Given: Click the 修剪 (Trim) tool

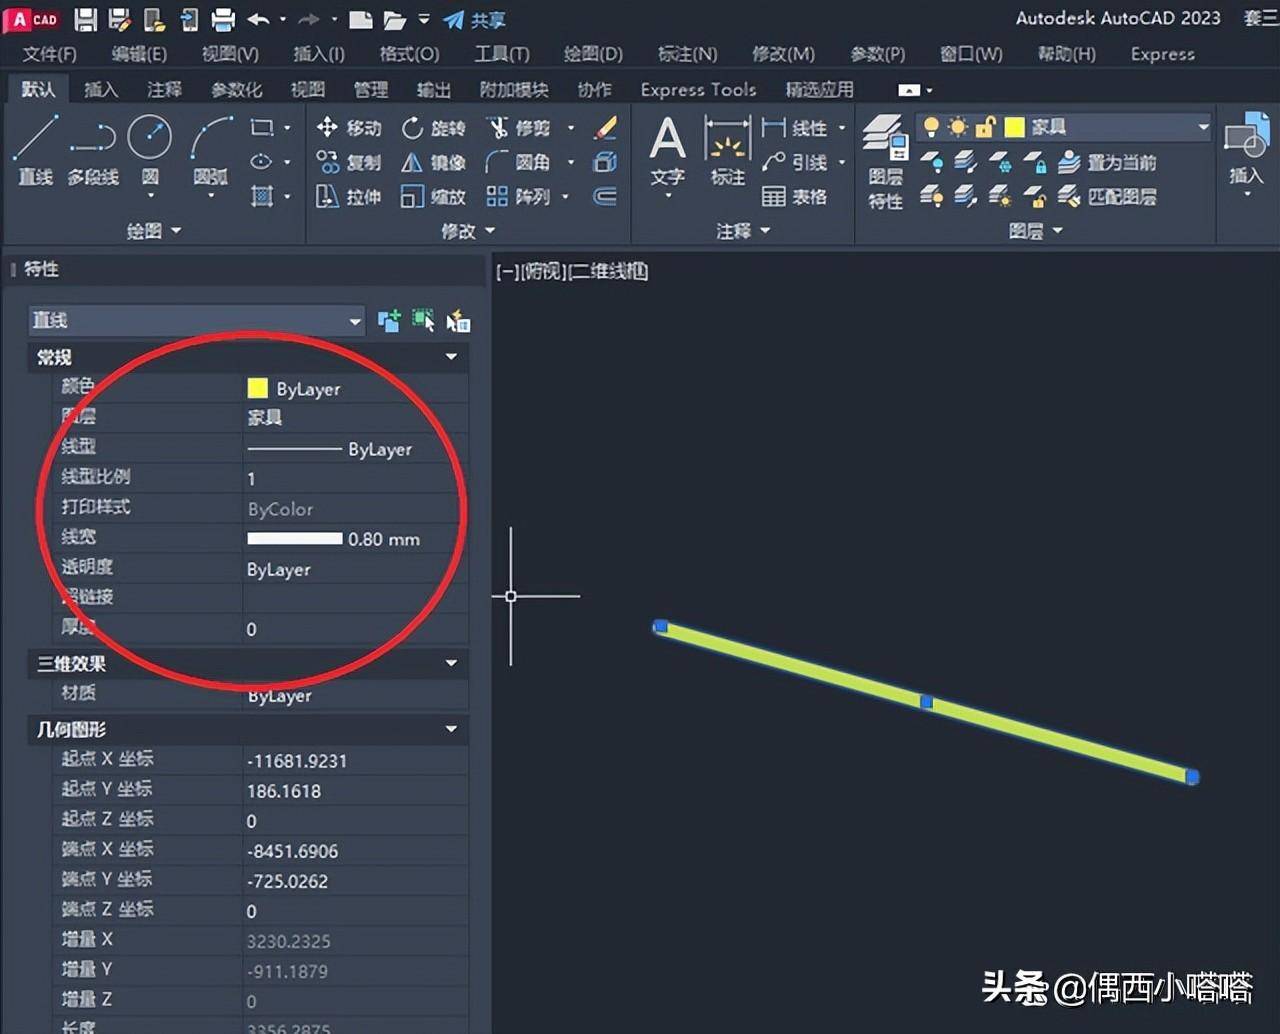Looking at the screenshot, I should (519, 127).
